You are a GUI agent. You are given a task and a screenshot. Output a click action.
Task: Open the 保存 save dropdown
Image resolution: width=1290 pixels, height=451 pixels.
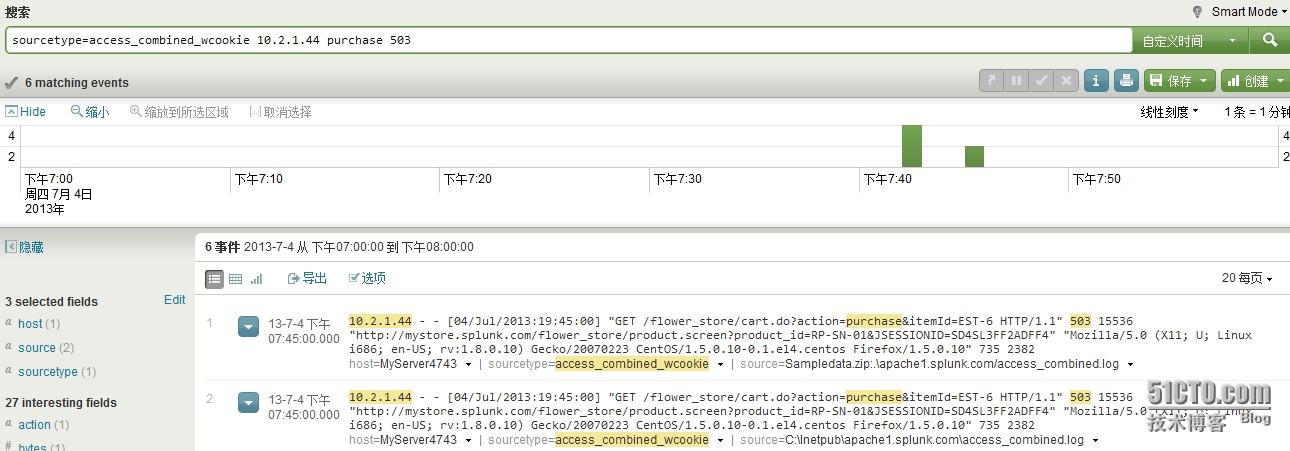(1180, 81)
